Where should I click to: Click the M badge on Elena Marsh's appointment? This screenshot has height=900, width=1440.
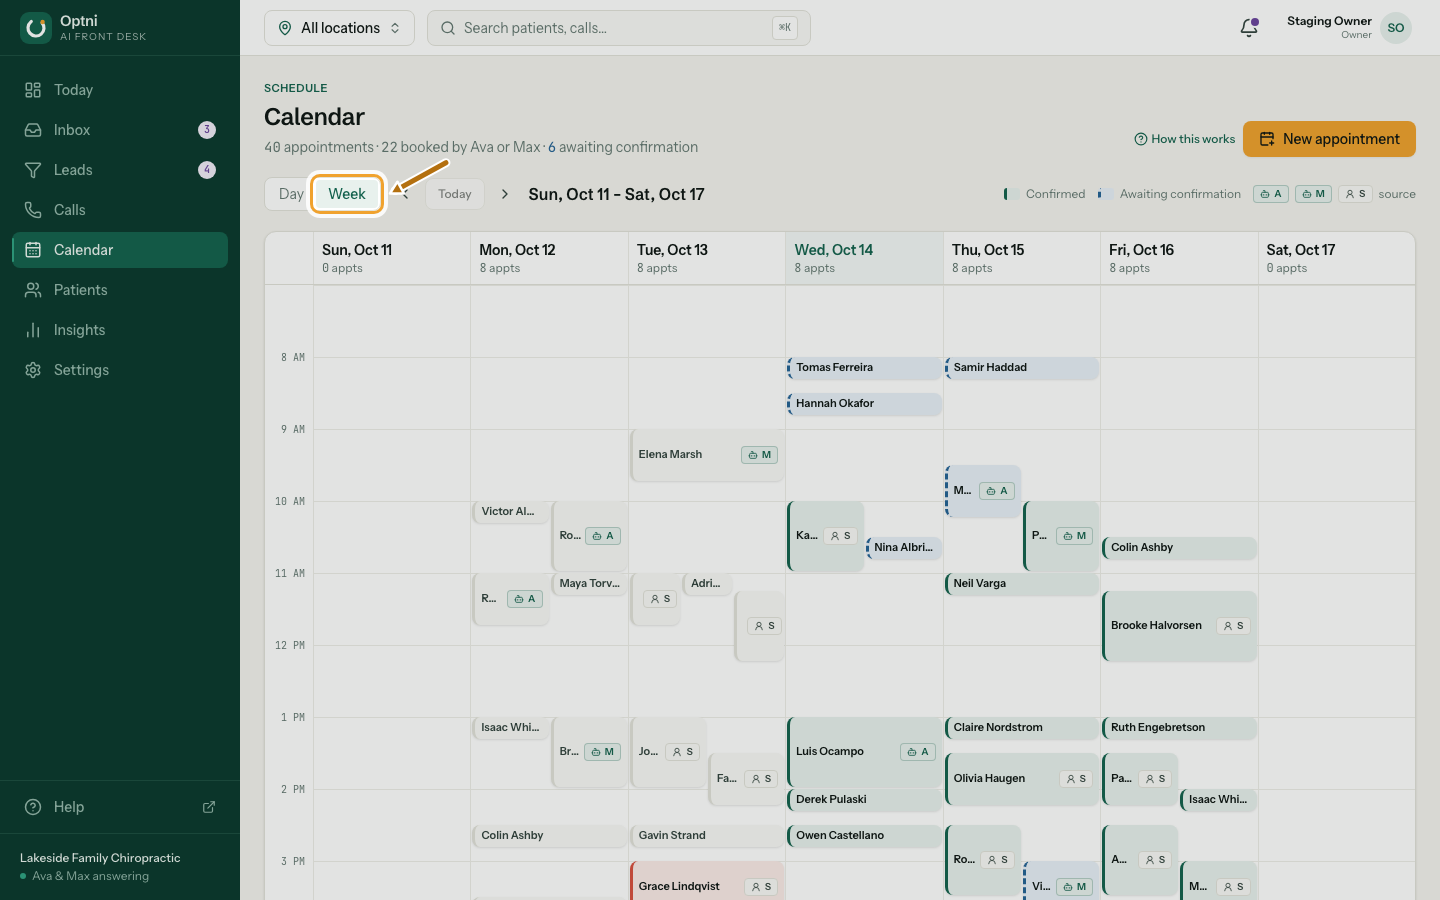[x=760, y=455]
